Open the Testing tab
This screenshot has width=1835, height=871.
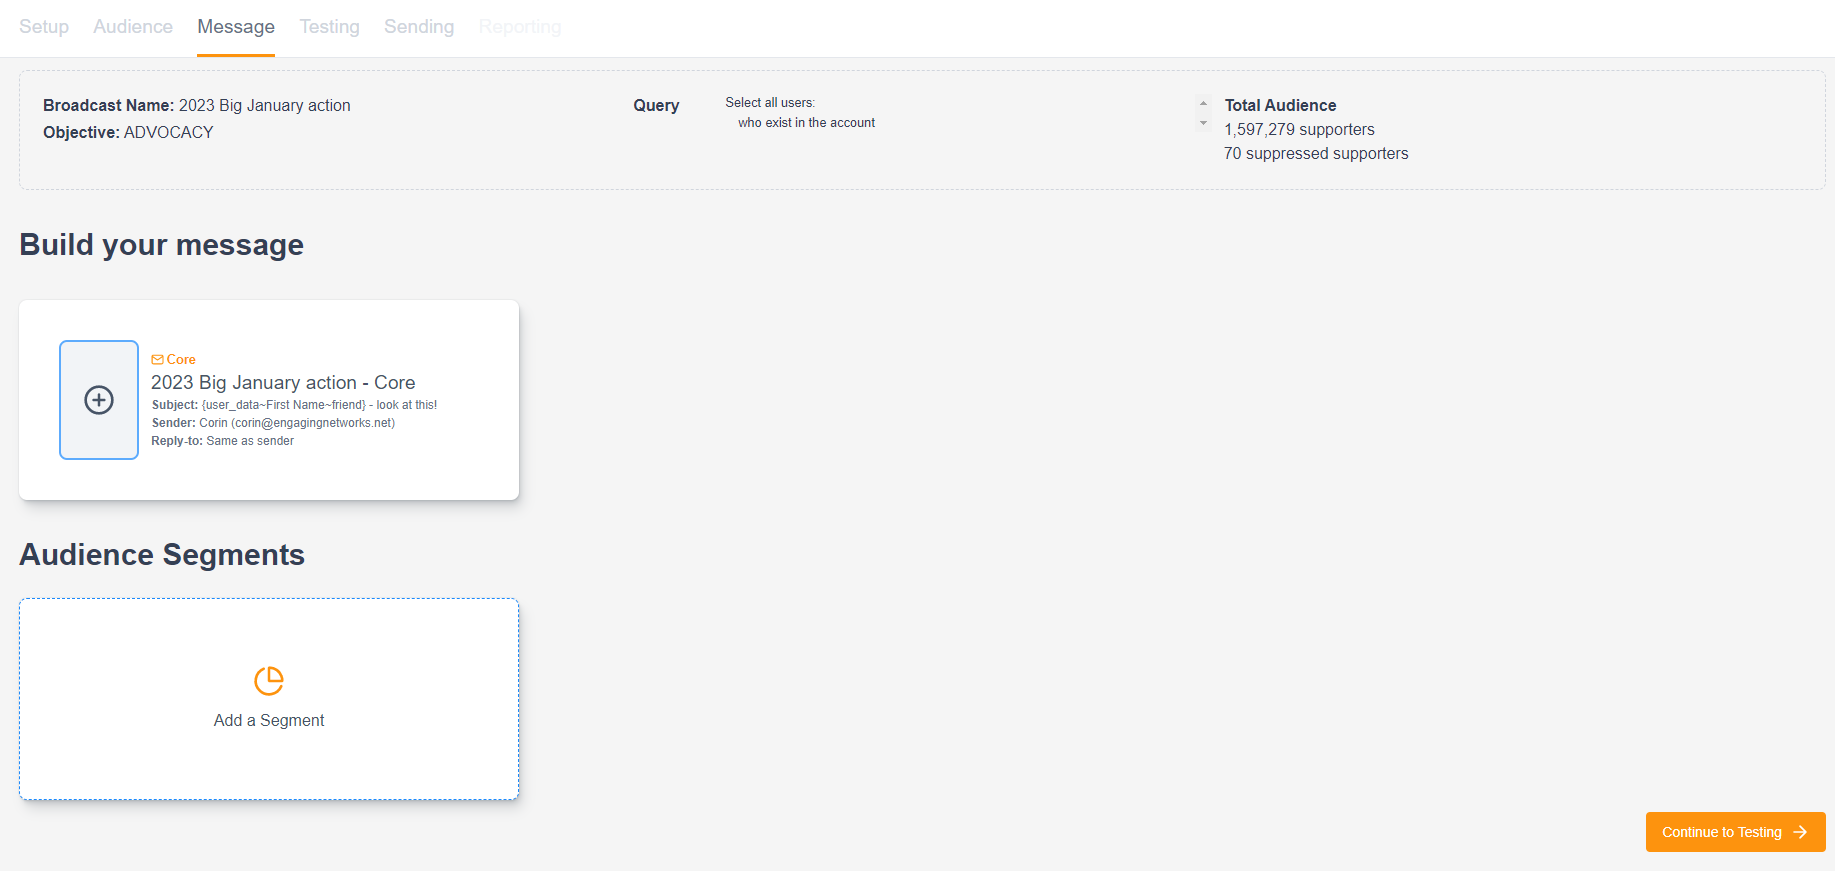pos(329,27)
